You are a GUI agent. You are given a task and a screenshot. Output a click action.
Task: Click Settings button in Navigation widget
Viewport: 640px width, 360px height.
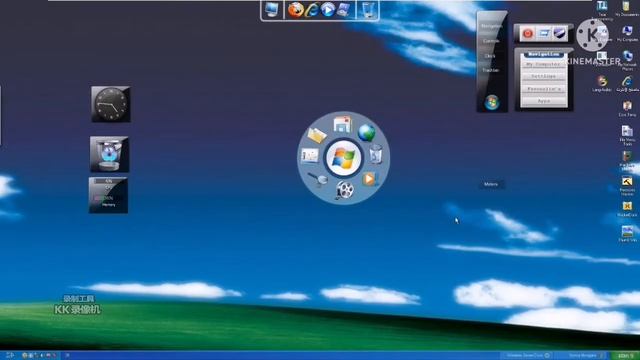543,76
